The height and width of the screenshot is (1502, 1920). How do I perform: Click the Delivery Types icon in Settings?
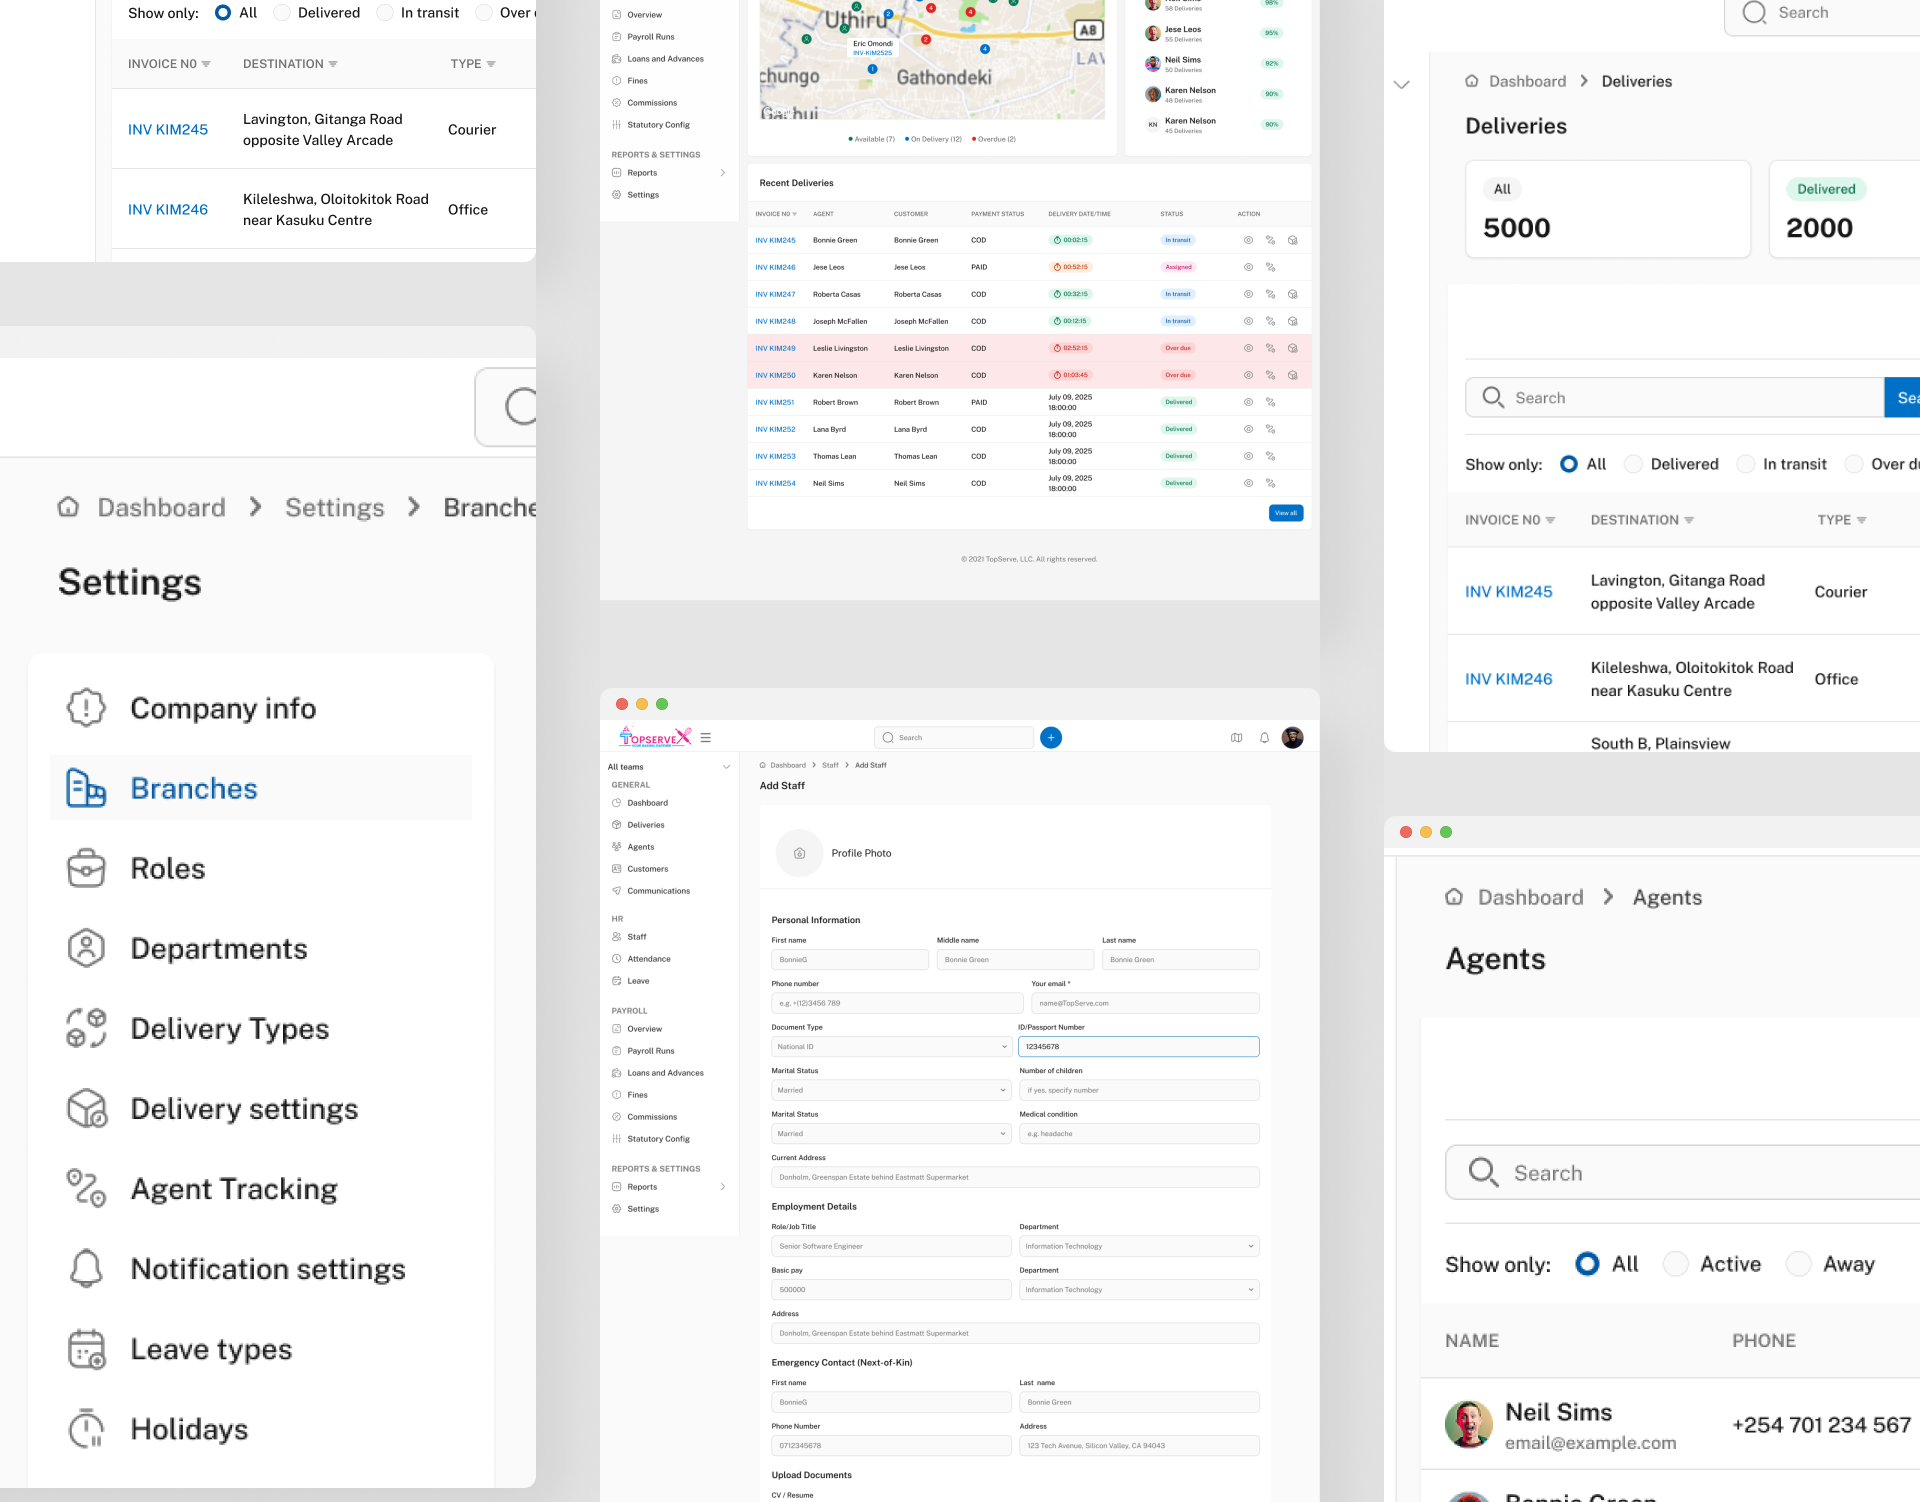click(x=86, y=1028)
